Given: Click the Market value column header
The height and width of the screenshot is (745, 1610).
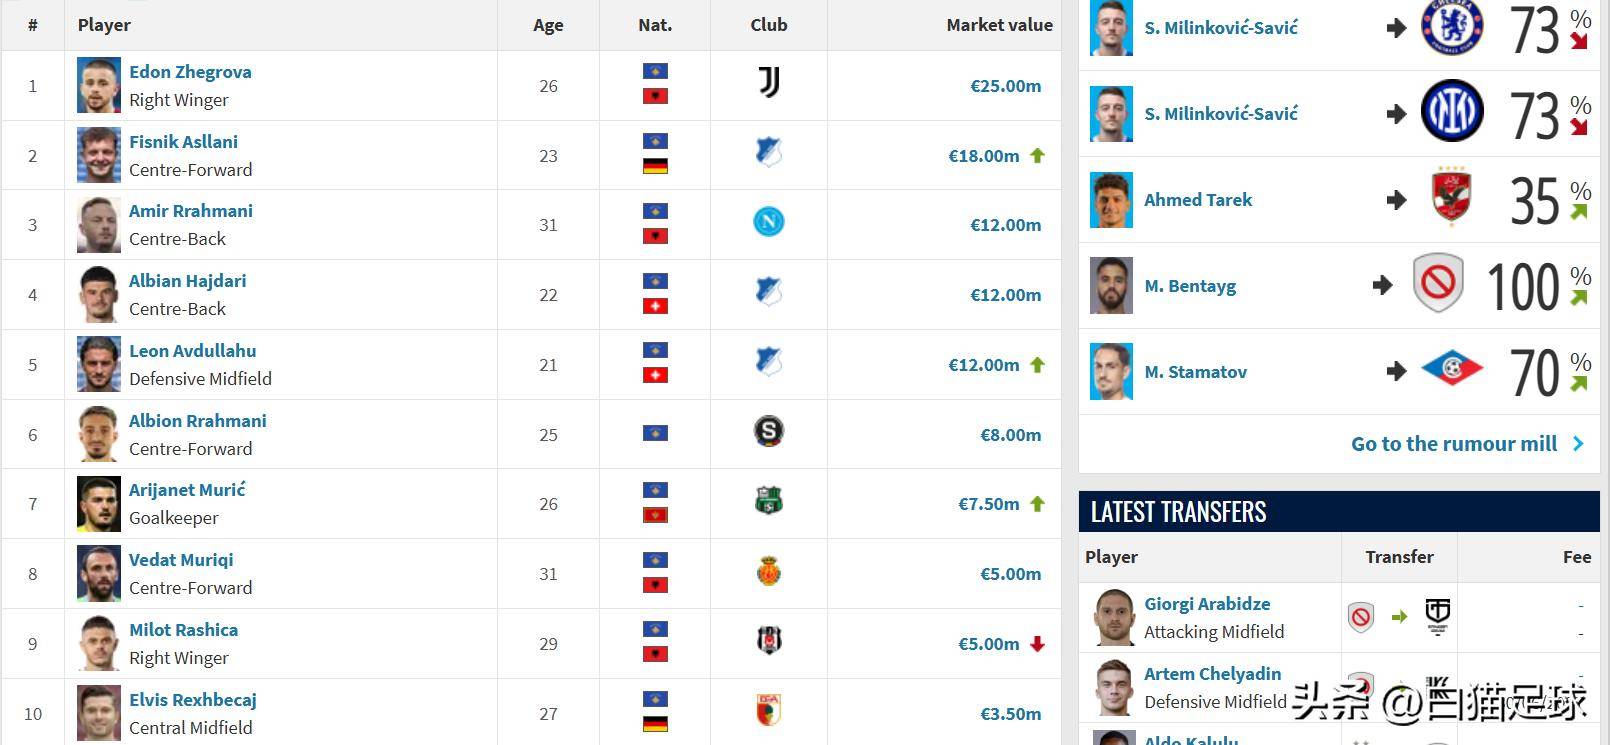Looking at the screenshot, I should 999,25.
